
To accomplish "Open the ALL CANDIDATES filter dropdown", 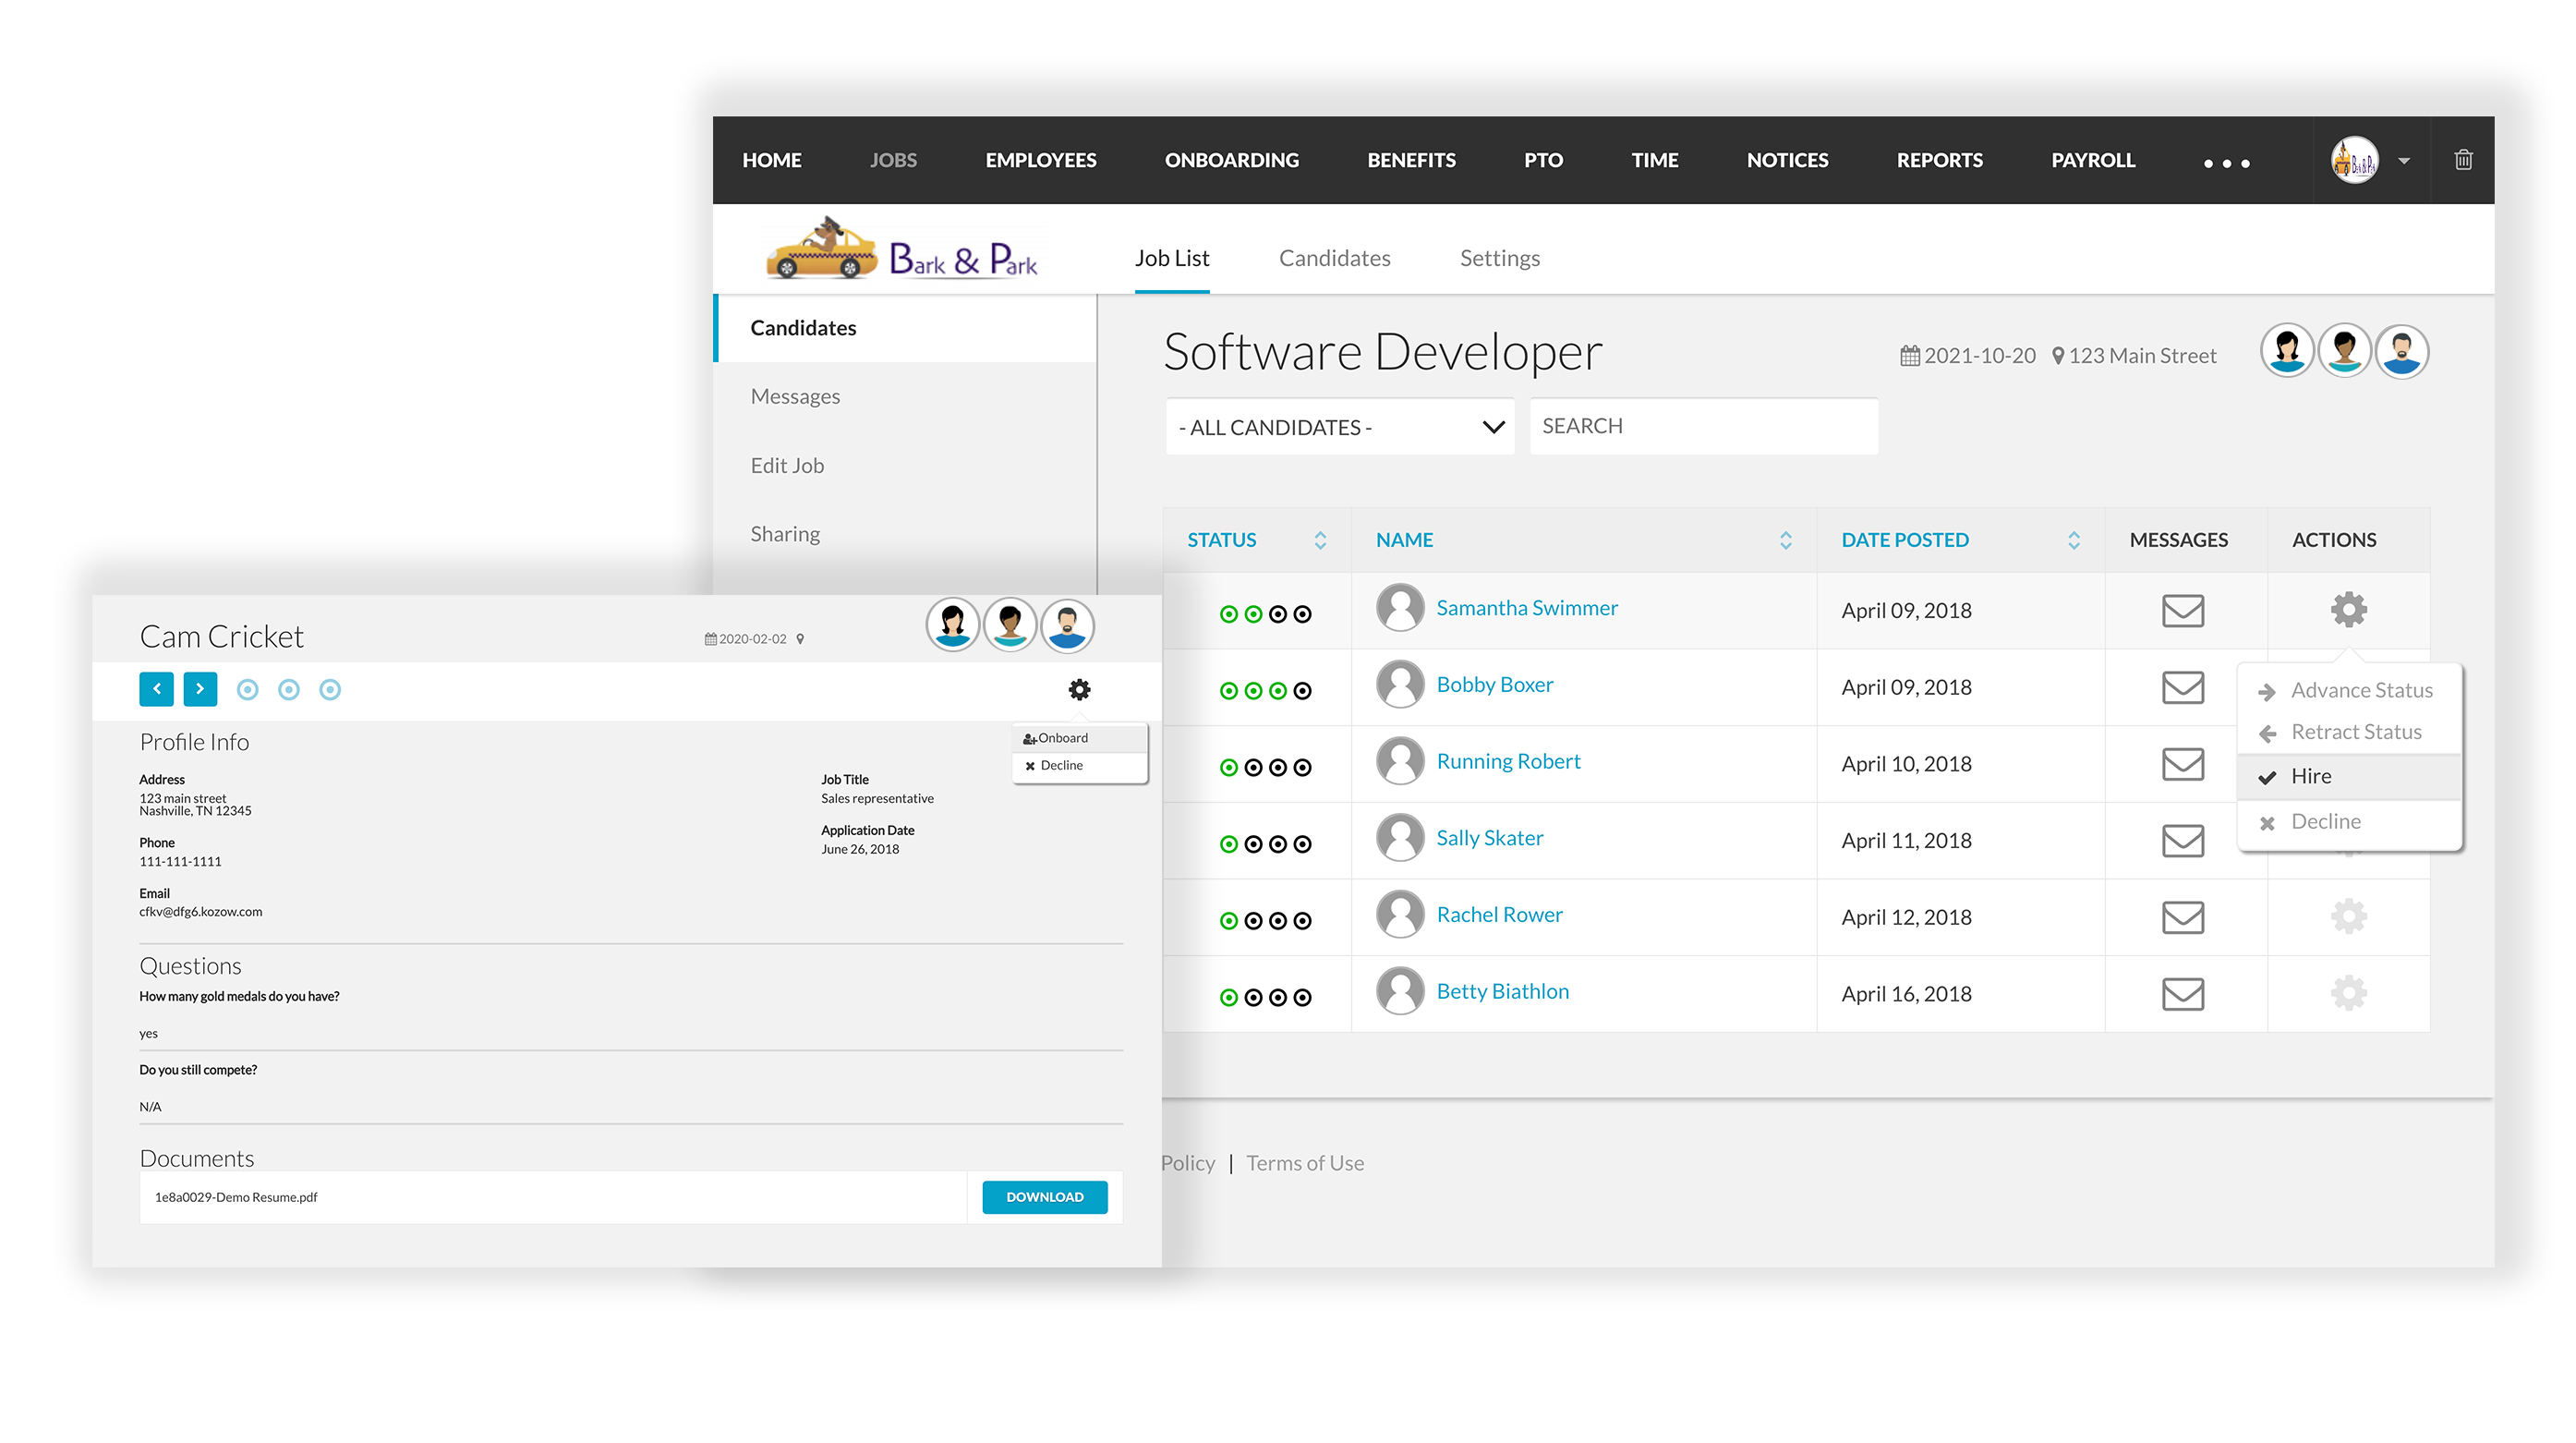I will (1339, 427).
